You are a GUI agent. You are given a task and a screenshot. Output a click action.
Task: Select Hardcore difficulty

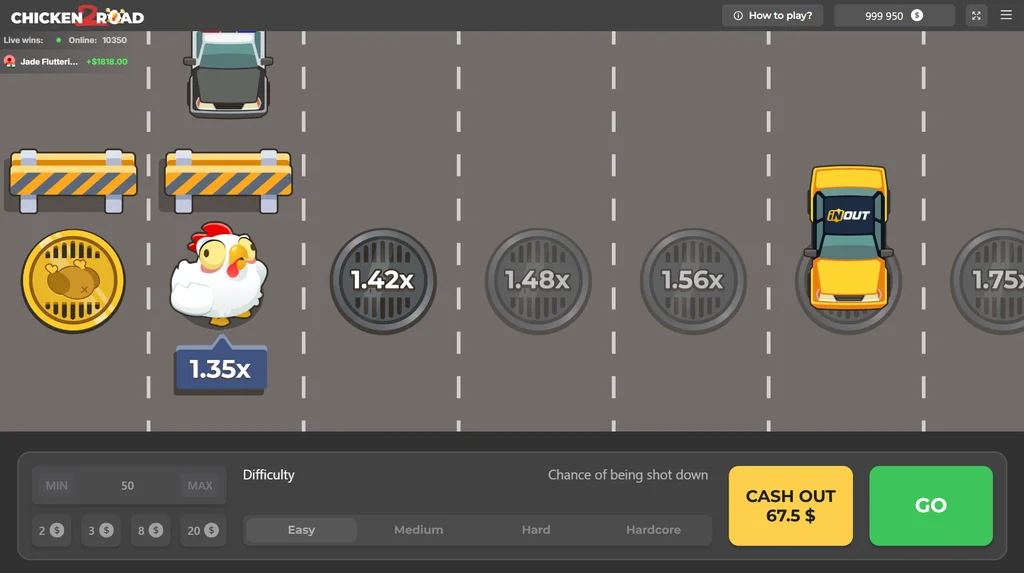(653, 530)
